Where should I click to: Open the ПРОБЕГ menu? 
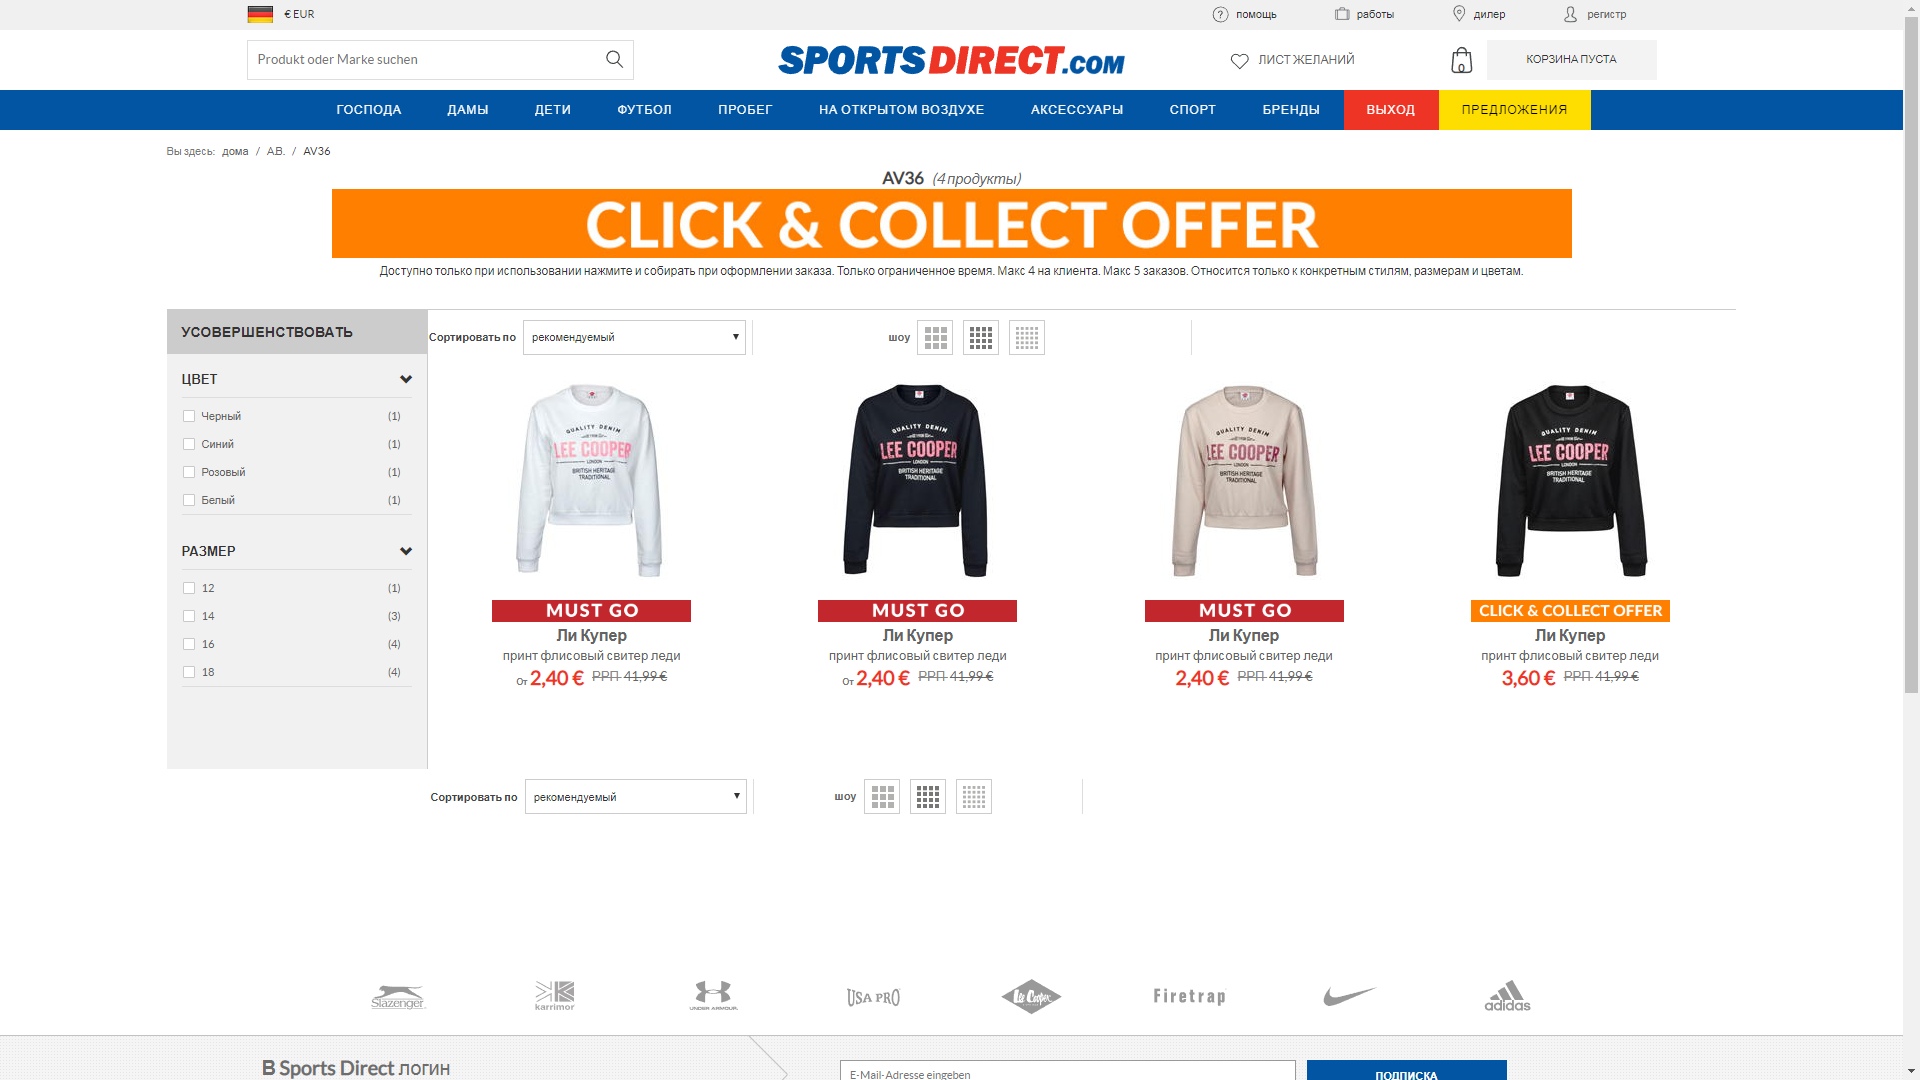point(745,110)
